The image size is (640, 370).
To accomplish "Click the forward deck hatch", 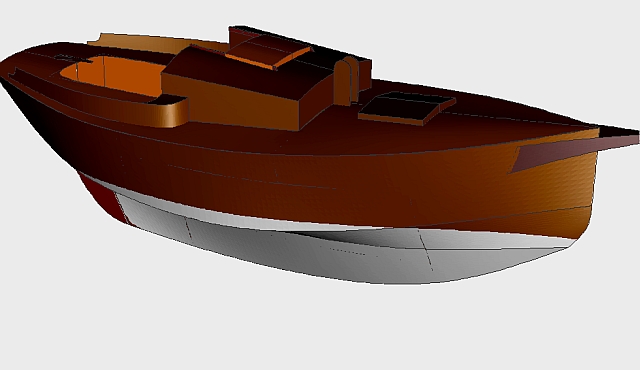I will [x=407, y=107].
